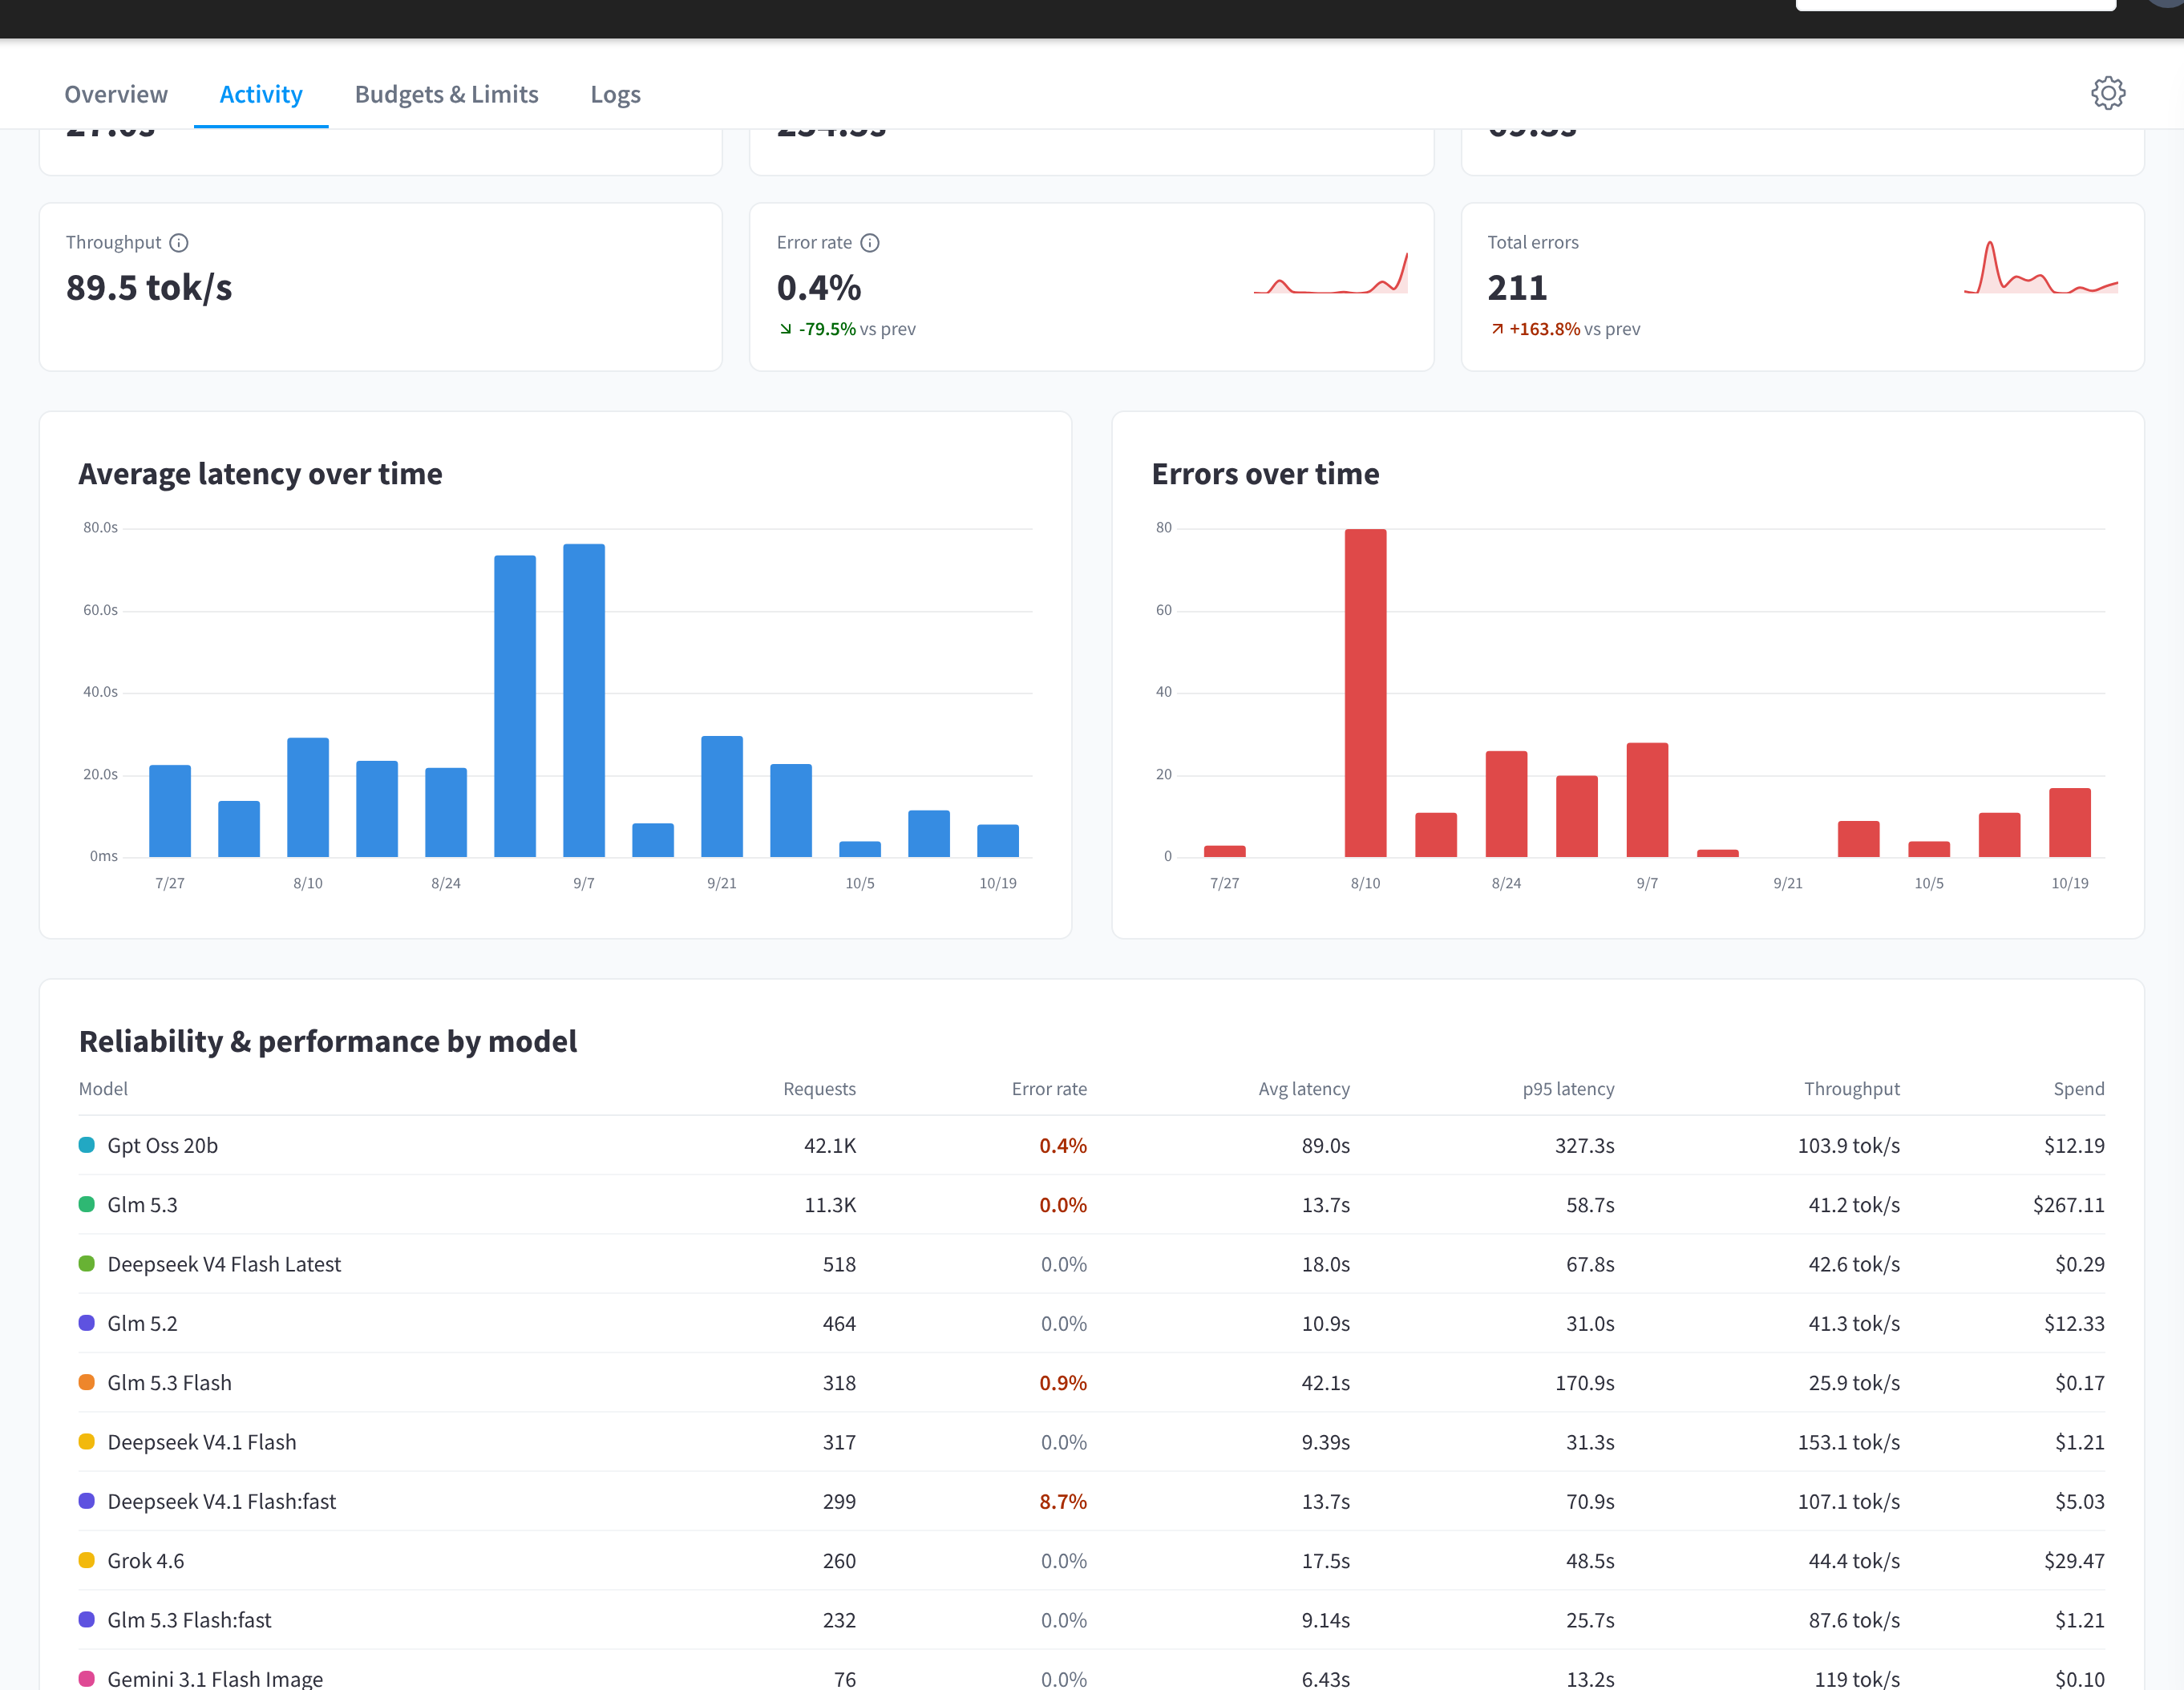Click the +163.8% vs prev indicator
Image resolution: width=2184 pixels, height=1690 pixels.
click(1565, 329)
